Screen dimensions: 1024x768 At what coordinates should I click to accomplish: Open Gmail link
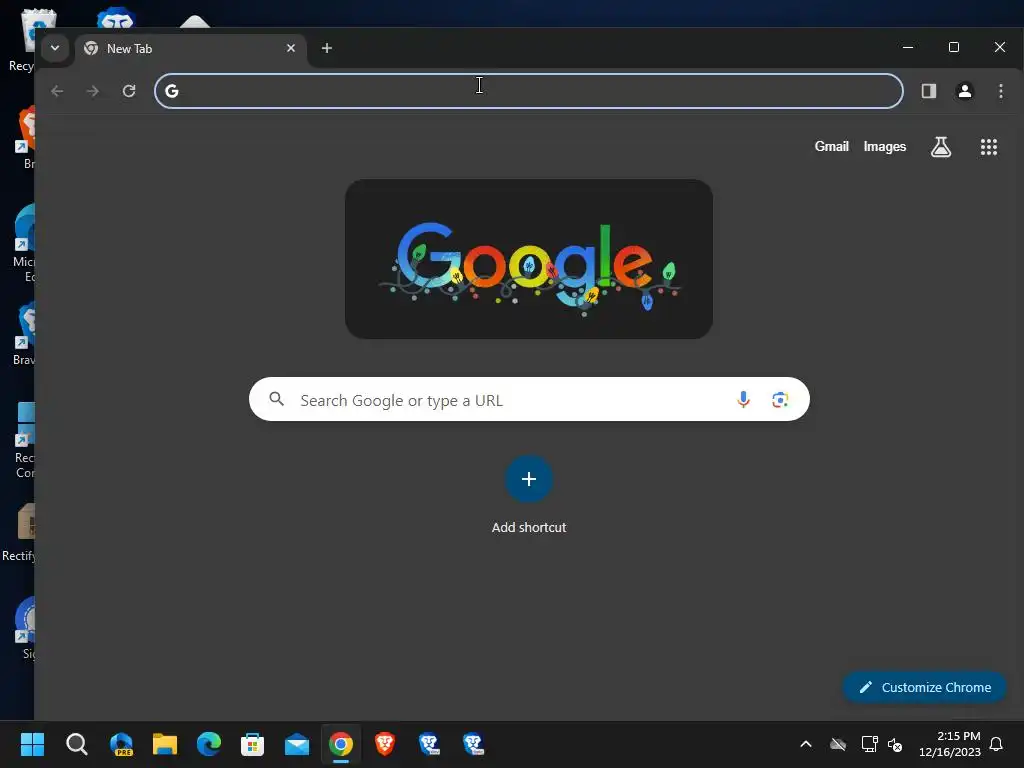tap(831, 146)
